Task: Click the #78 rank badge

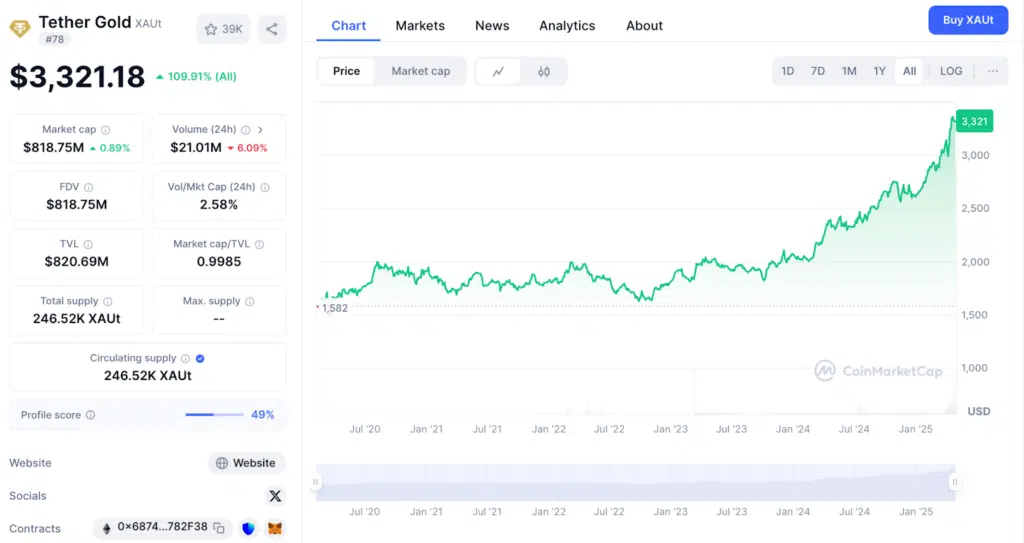Action: click(x=54, y=39)
